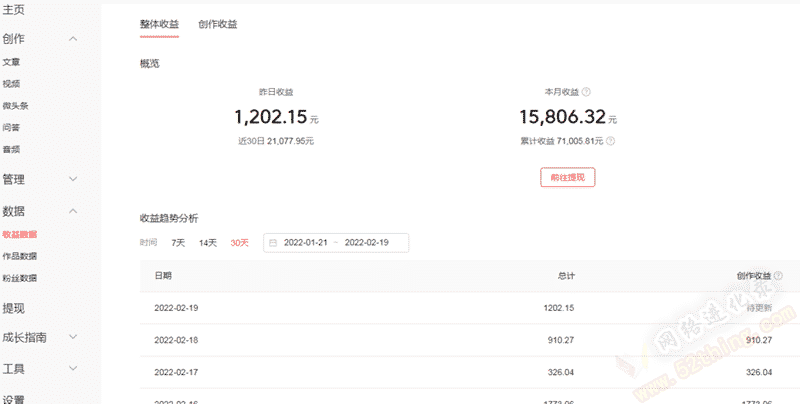Click the 前往提现 button

tap(567, 178)
